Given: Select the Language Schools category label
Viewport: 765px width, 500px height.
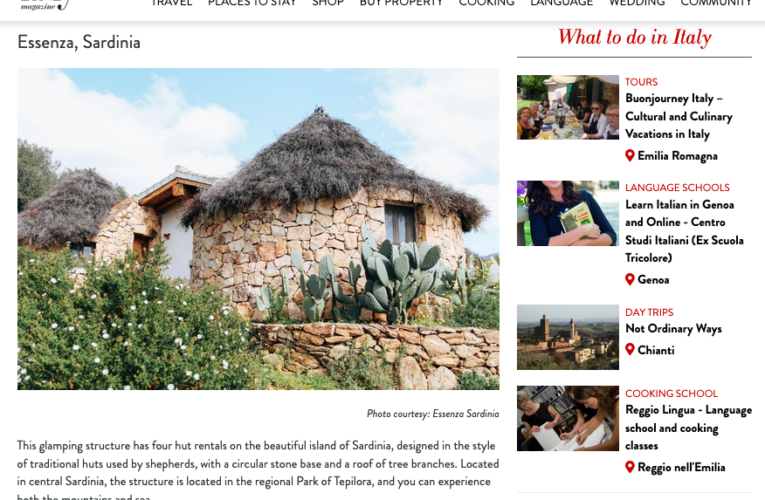Looking at the screenshot, I should pos(677,188).
